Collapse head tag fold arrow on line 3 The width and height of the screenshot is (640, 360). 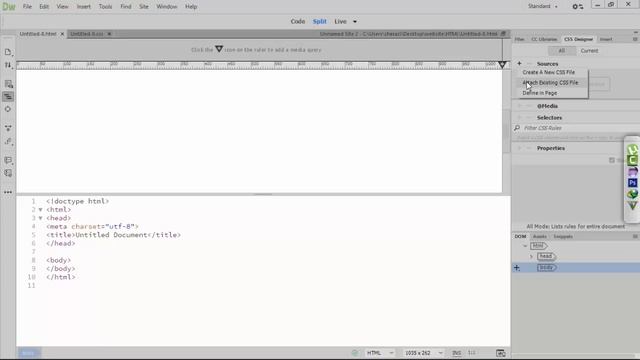[x=40, y=218]
